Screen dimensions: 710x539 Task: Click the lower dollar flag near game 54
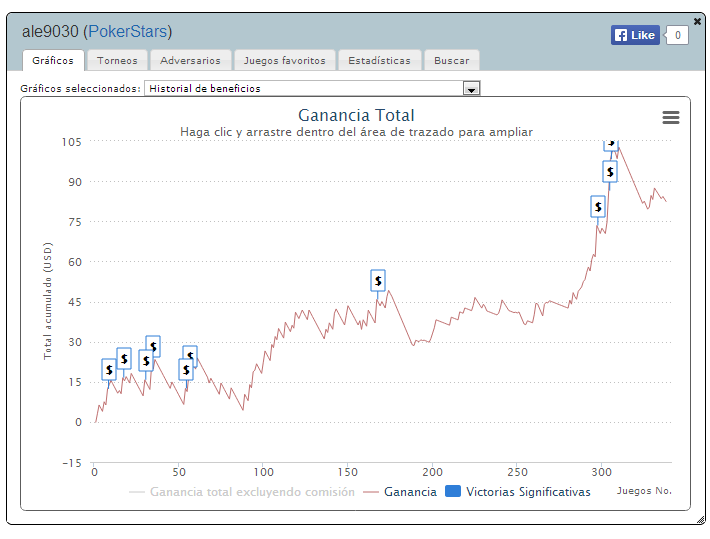pyautogui.click(x=186, y=370)
